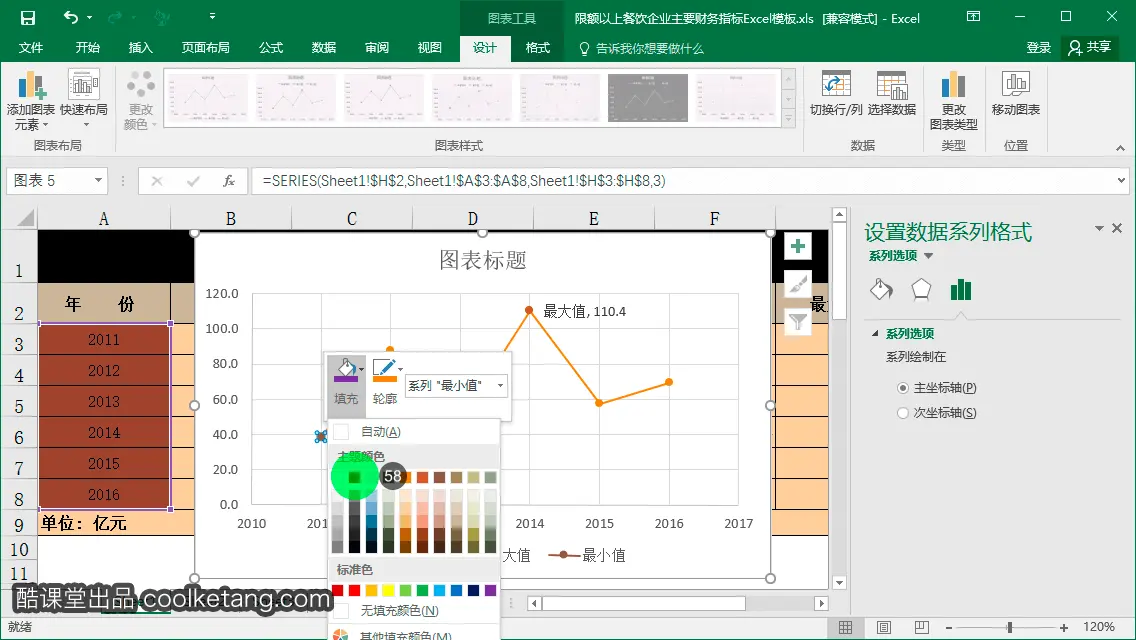The width and height of the screenshot is (1136, 640).
Task: Click the Undo arrow icon
Action: 71,17
